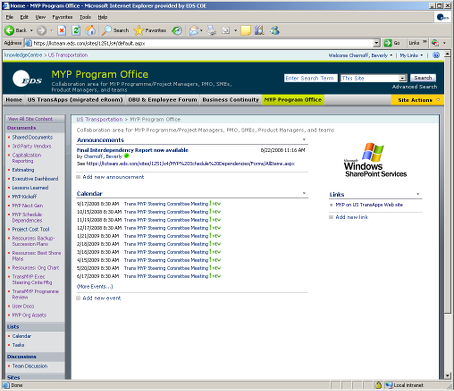Click View All Site Content

(30, 119)
